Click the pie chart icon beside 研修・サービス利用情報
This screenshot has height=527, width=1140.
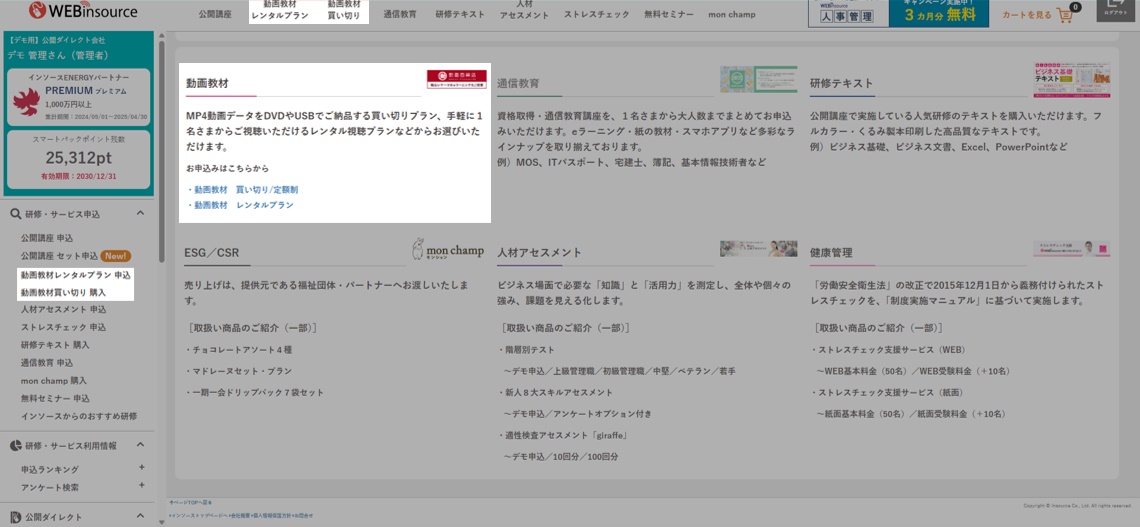(15, 445)
